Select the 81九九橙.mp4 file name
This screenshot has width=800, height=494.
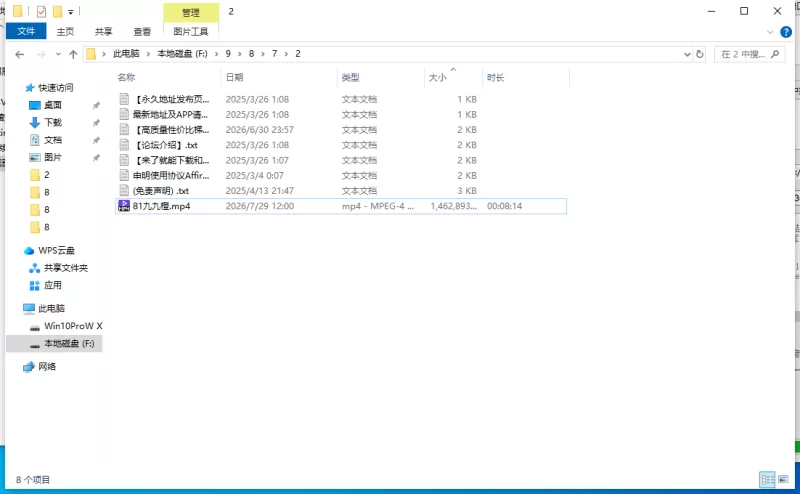tap(161, 206)
